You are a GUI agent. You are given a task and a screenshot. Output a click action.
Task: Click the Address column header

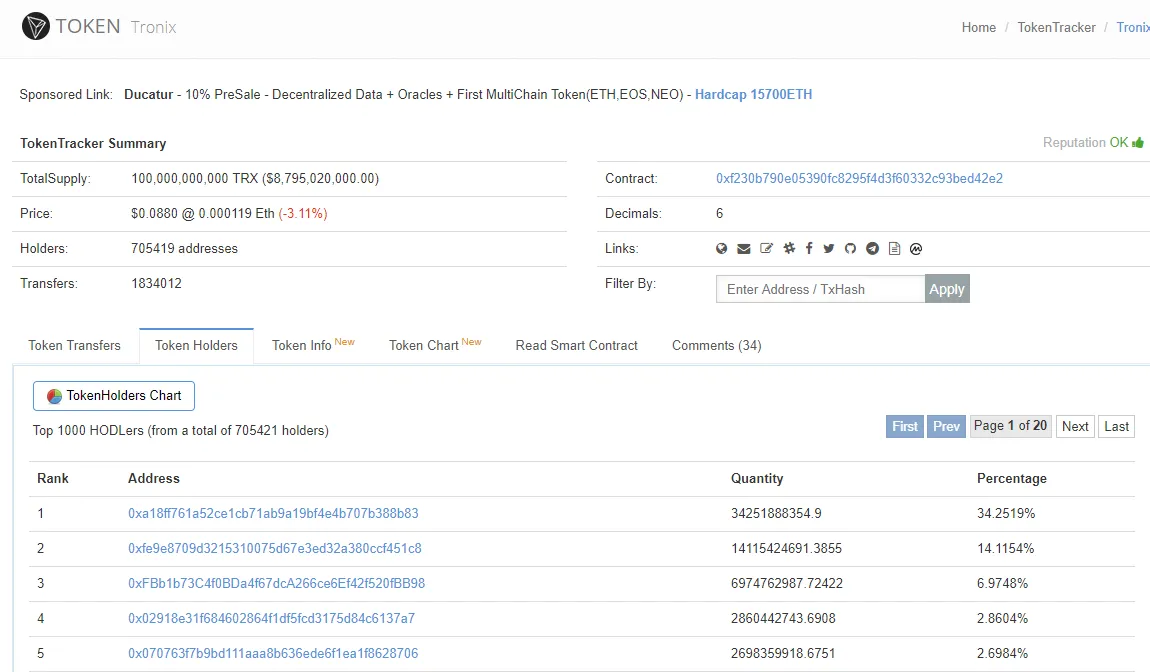[x=153, y=478]
